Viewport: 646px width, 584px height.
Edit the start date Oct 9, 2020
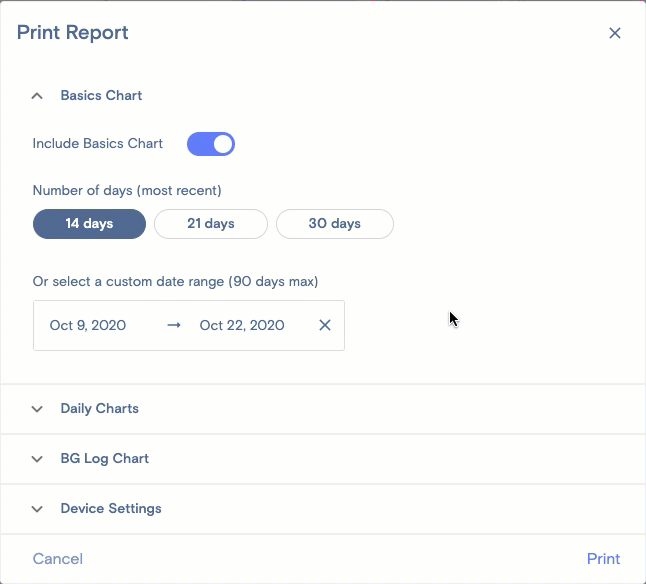[x=88, y=325]
